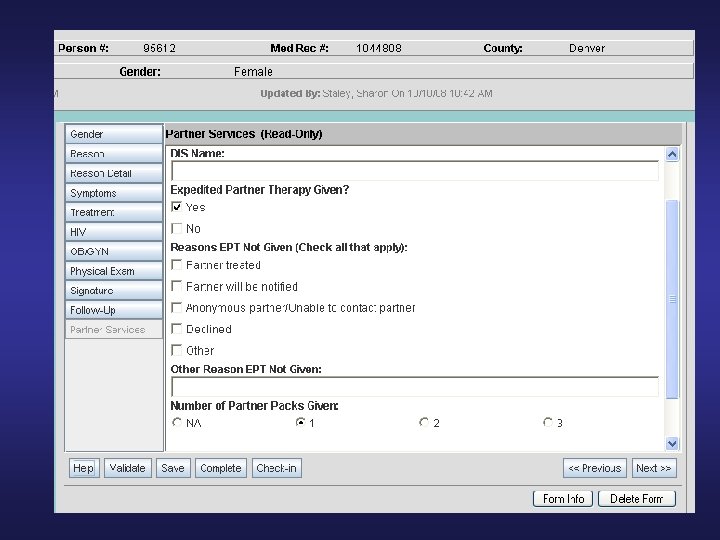720x540 pixels.
Task: Click the scroll up arrow of form panel
Action: (672, 154)
